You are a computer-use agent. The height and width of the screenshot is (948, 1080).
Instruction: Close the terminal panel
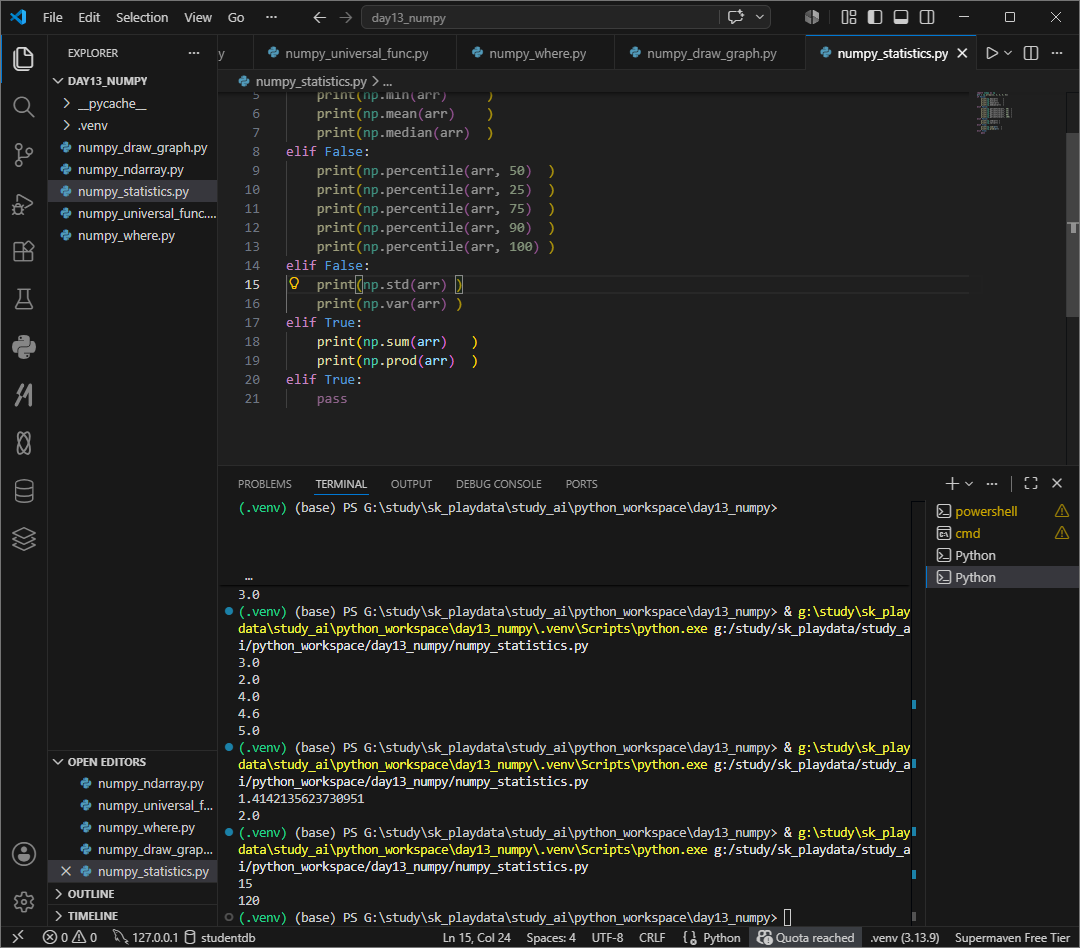[x=1057, y=484]
